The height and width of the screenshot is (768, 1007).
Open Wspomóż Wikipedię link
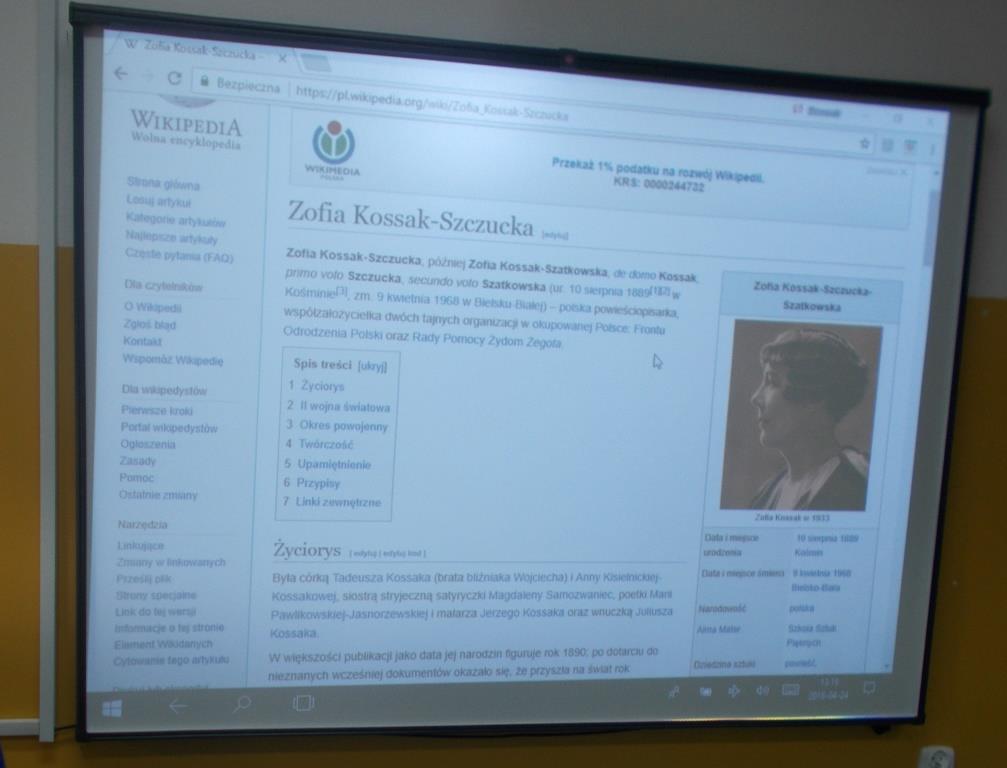(173, 360)
